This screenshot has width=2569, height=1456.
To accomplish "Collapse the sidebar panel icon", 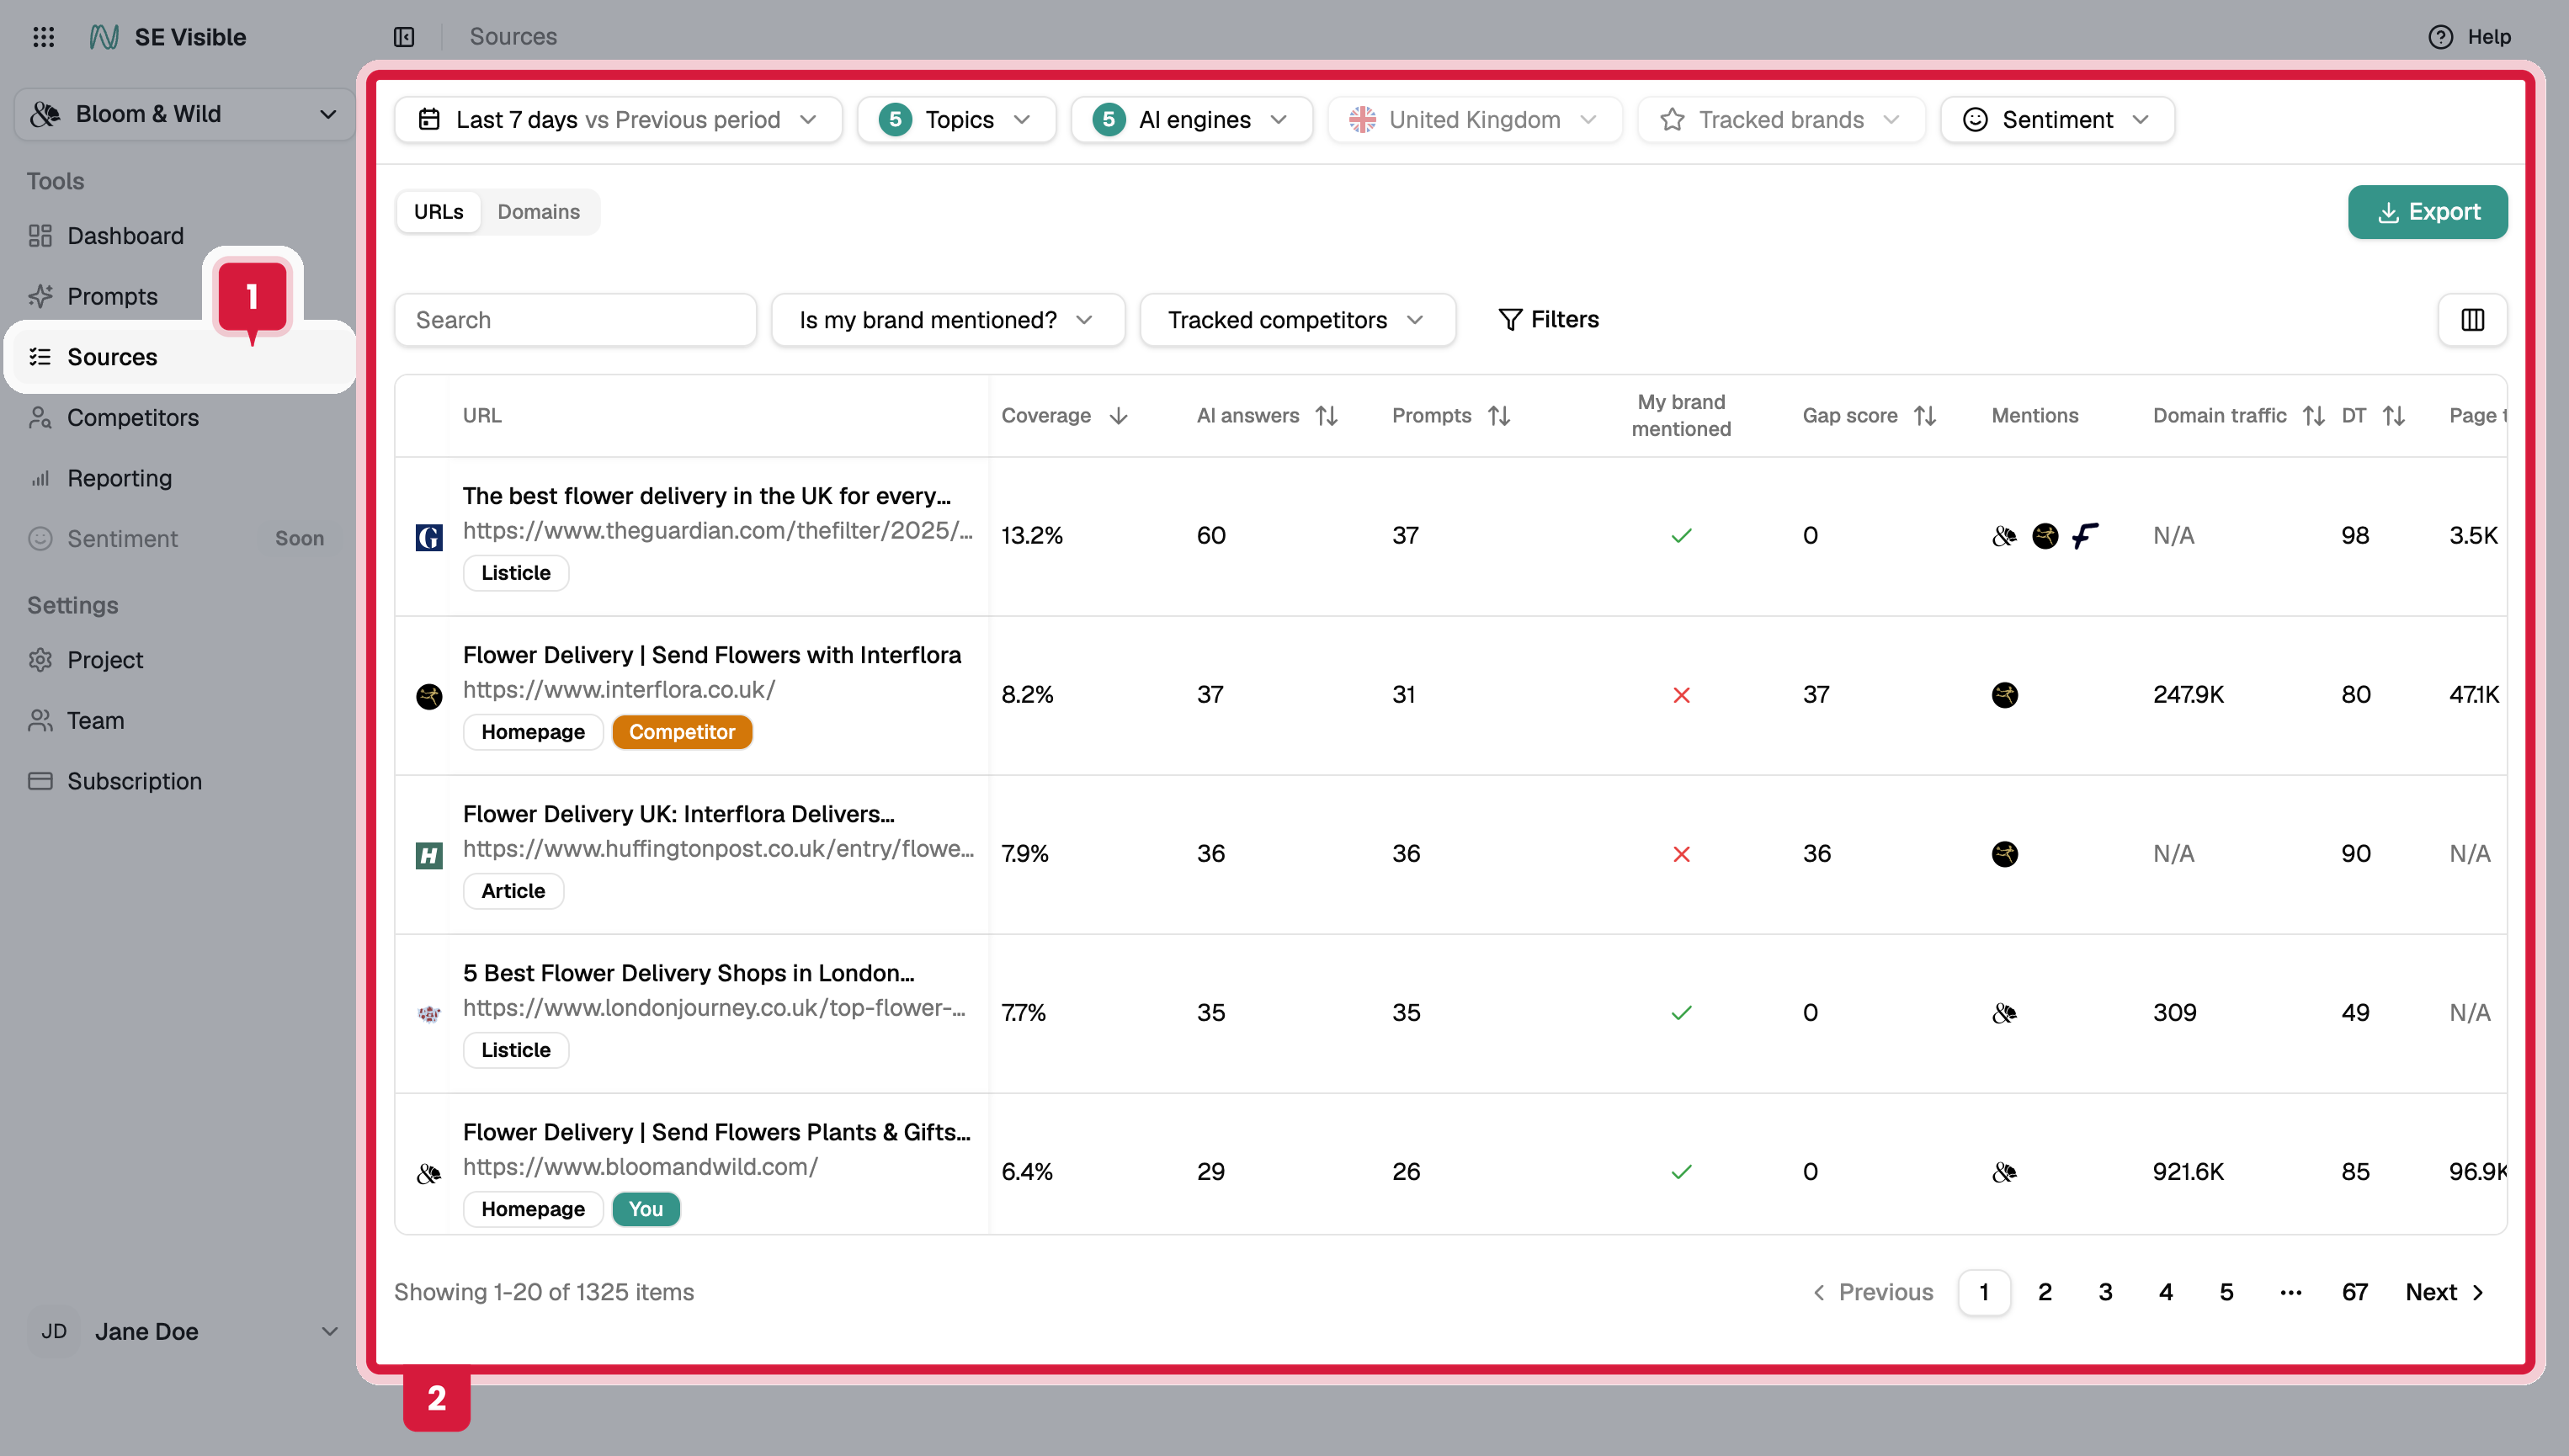I will [404, 37].
